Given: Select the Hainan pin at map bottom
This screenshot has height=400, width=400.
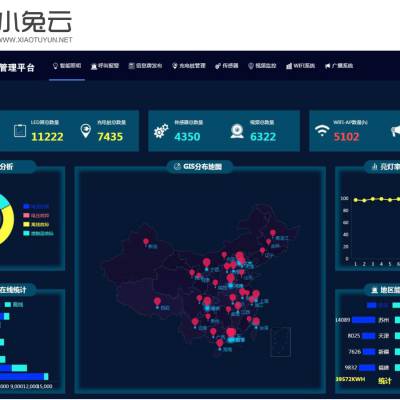Looking at the screenshot, I should [220, 343].
